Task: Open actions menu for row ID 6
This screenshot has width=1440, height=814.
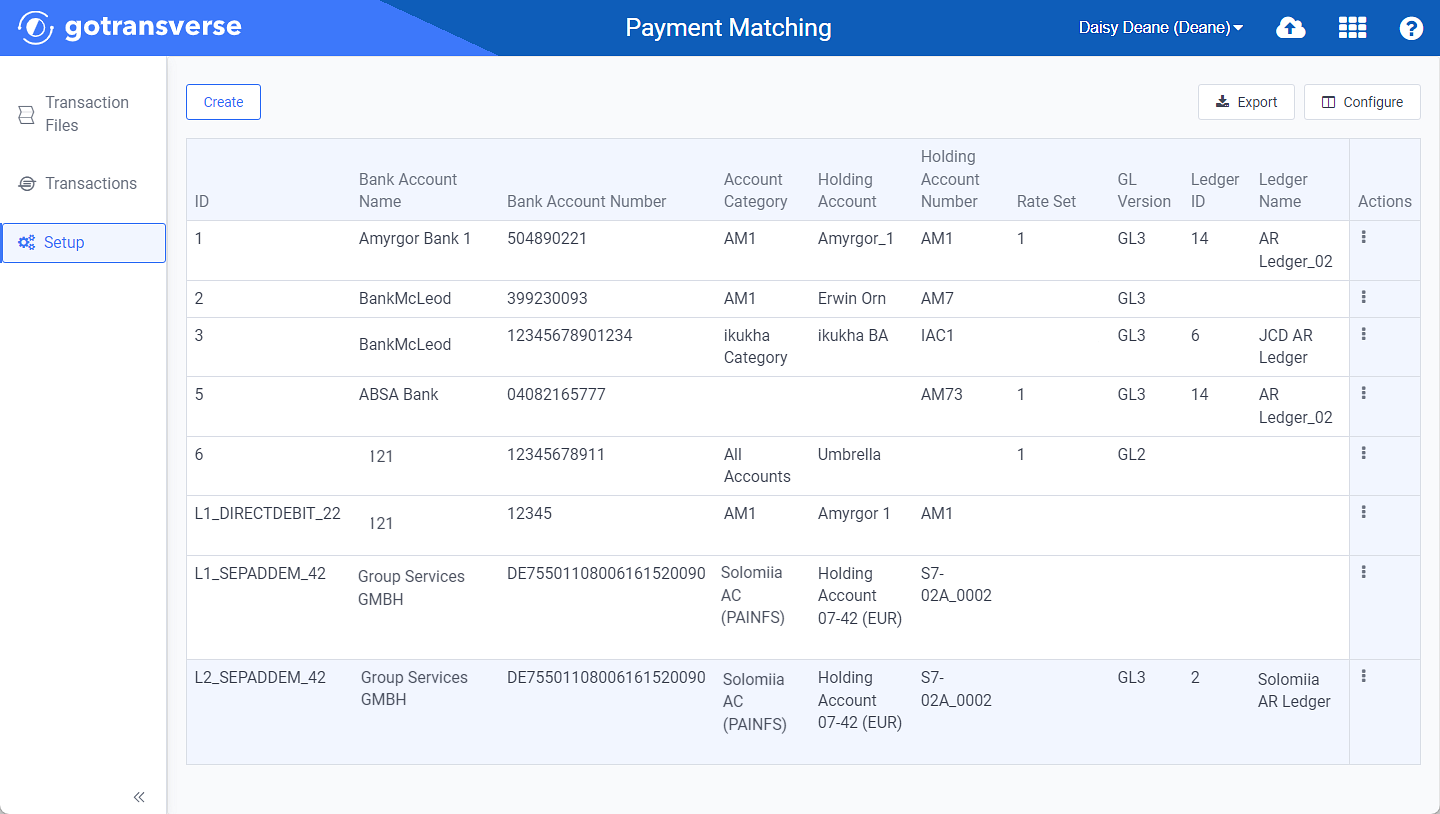Action: 1364,453
